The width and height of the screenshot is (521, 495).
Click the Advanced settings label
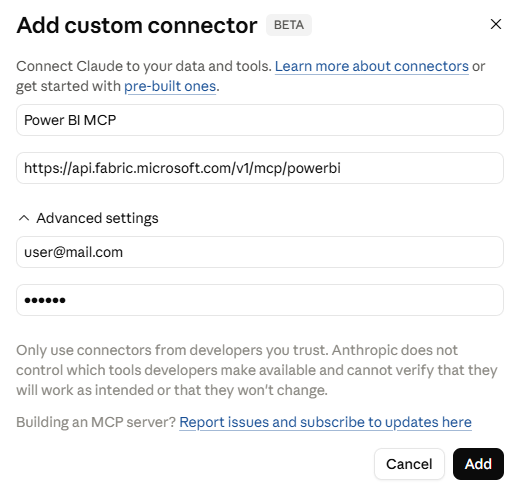97,218
